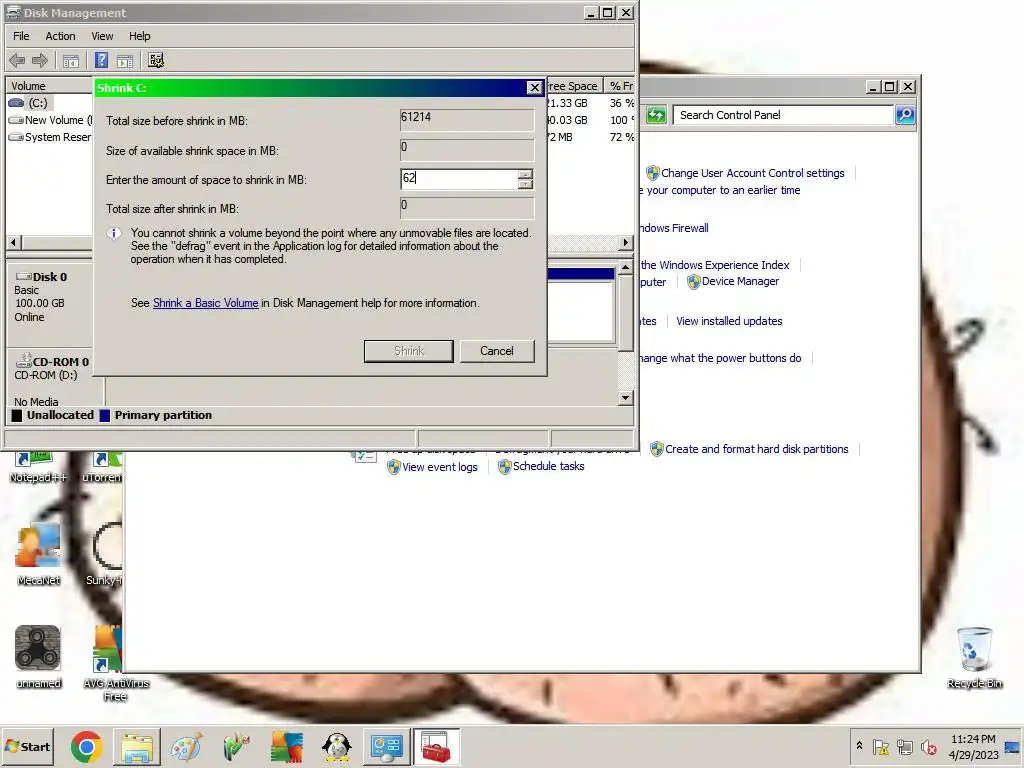This screenshot has width=1024, height=768.
Task: Click the blue Primary partition legend swatch
Action: [104, 415]
